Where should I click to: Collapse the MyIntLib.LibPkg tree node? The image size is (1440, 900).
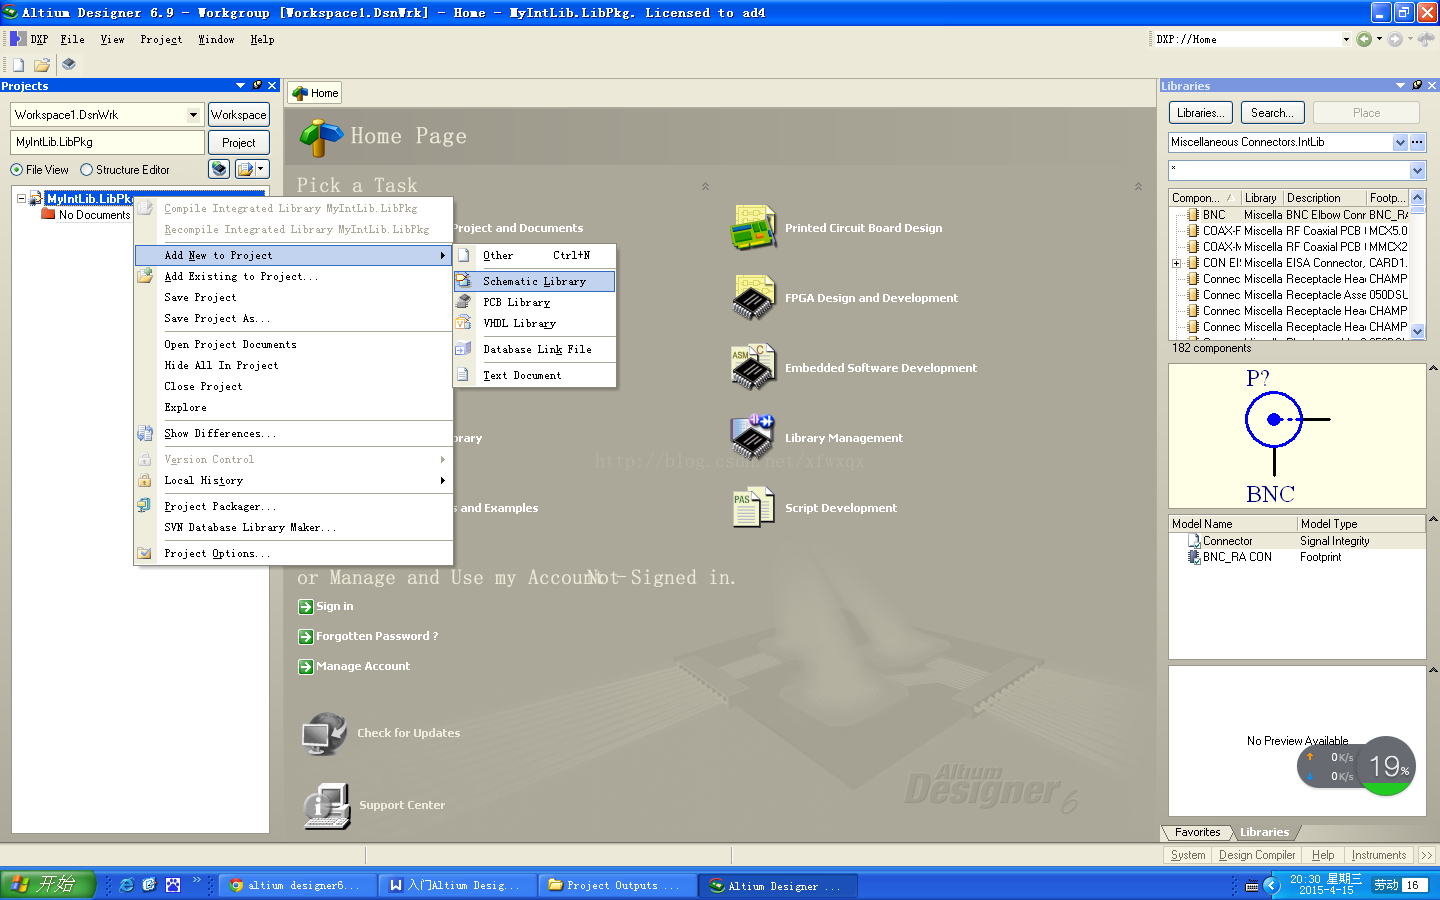pyautogui.click(x=21, y=198)
